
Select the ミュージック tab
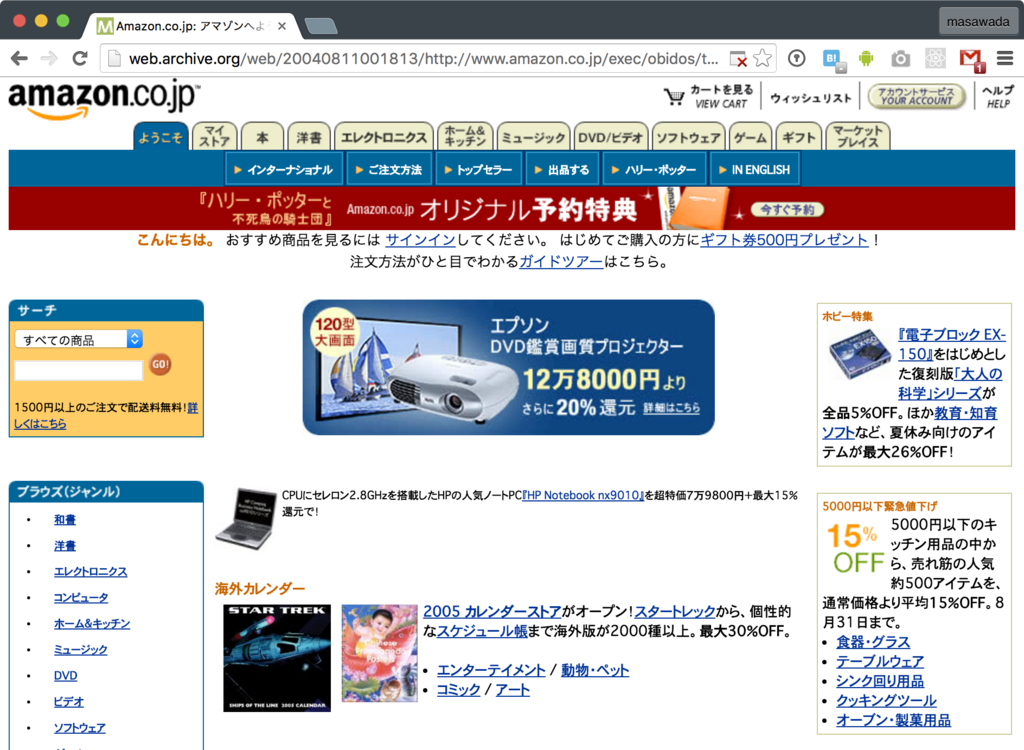tap(533, 137)
